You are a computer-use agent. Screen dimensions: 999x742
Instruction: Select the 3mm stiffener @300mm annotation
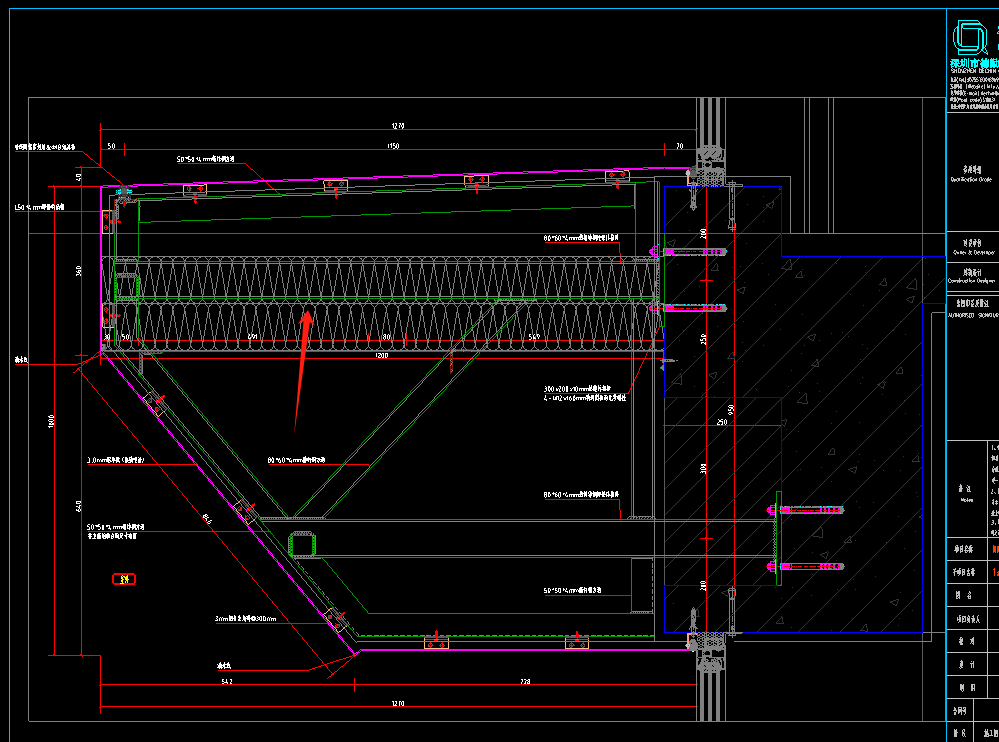point(245,618)
